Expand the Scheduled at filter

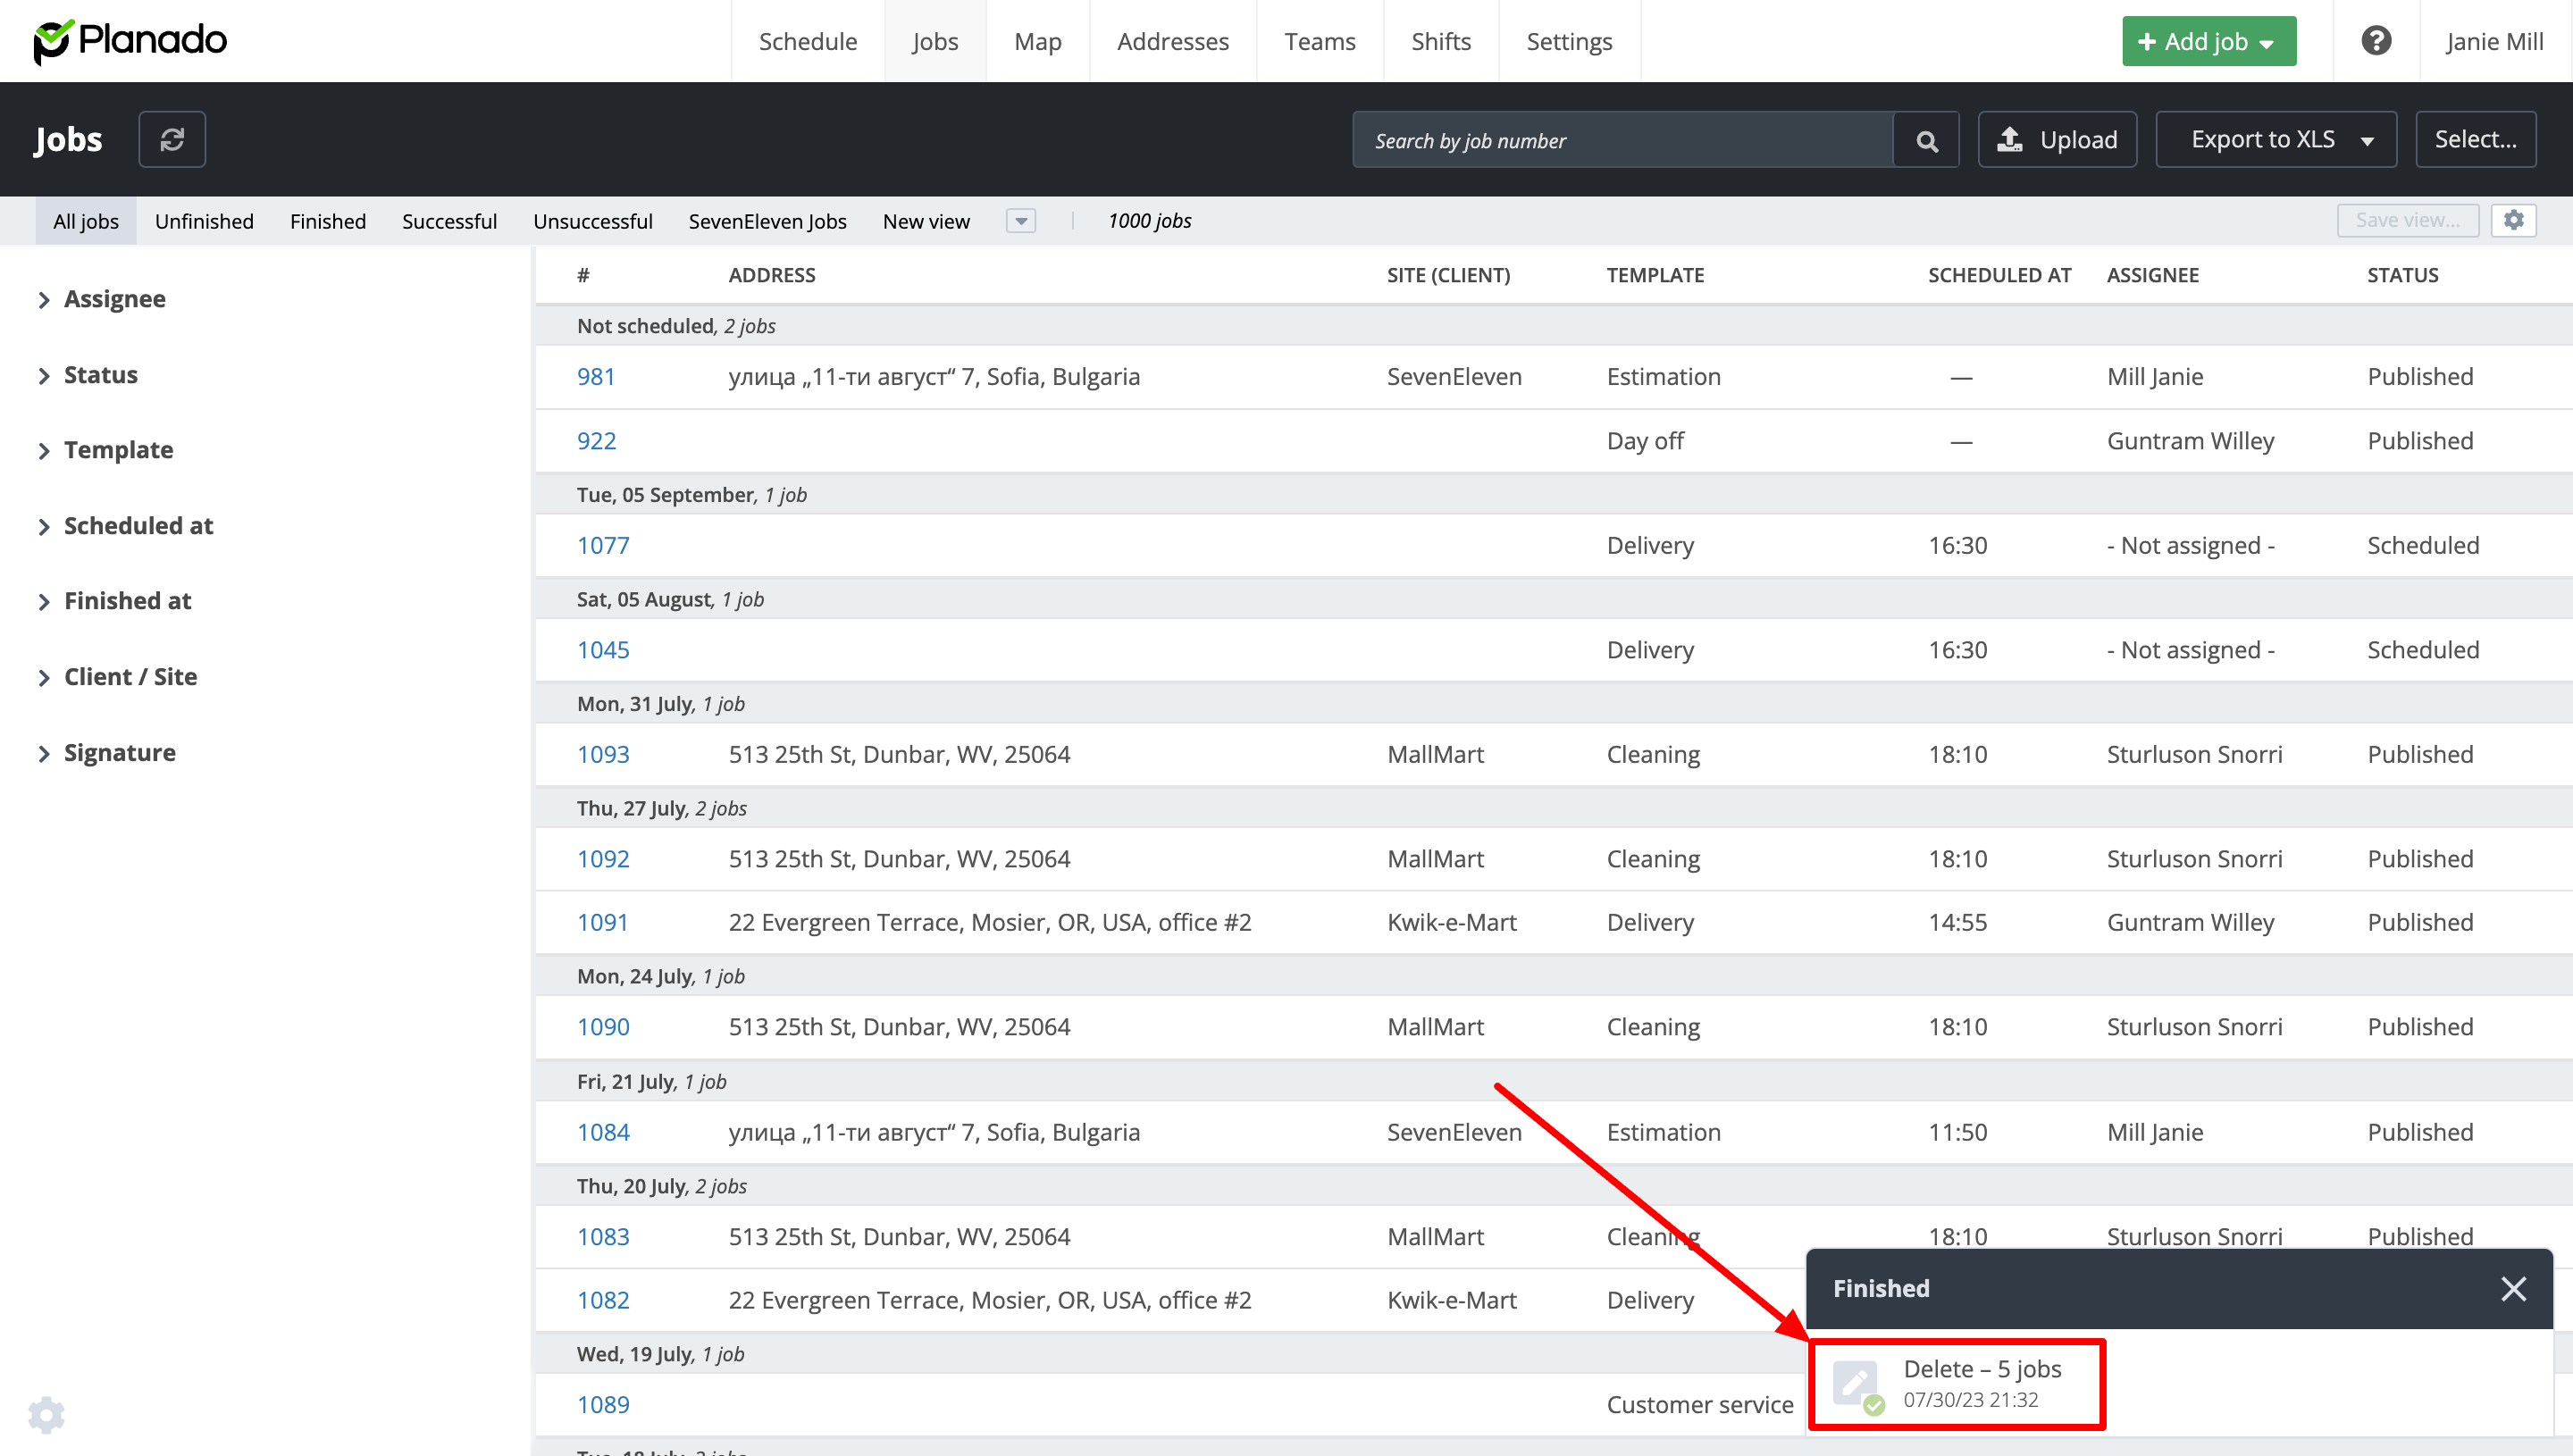138,526
